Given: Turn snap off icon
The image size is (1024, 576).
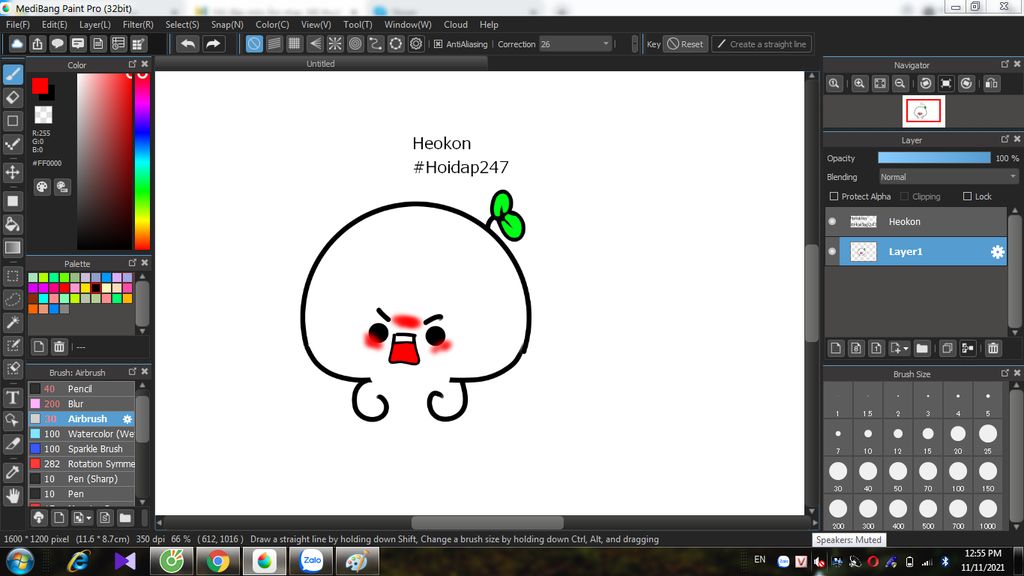Looking at the screenshot, I should click(254, 44).
